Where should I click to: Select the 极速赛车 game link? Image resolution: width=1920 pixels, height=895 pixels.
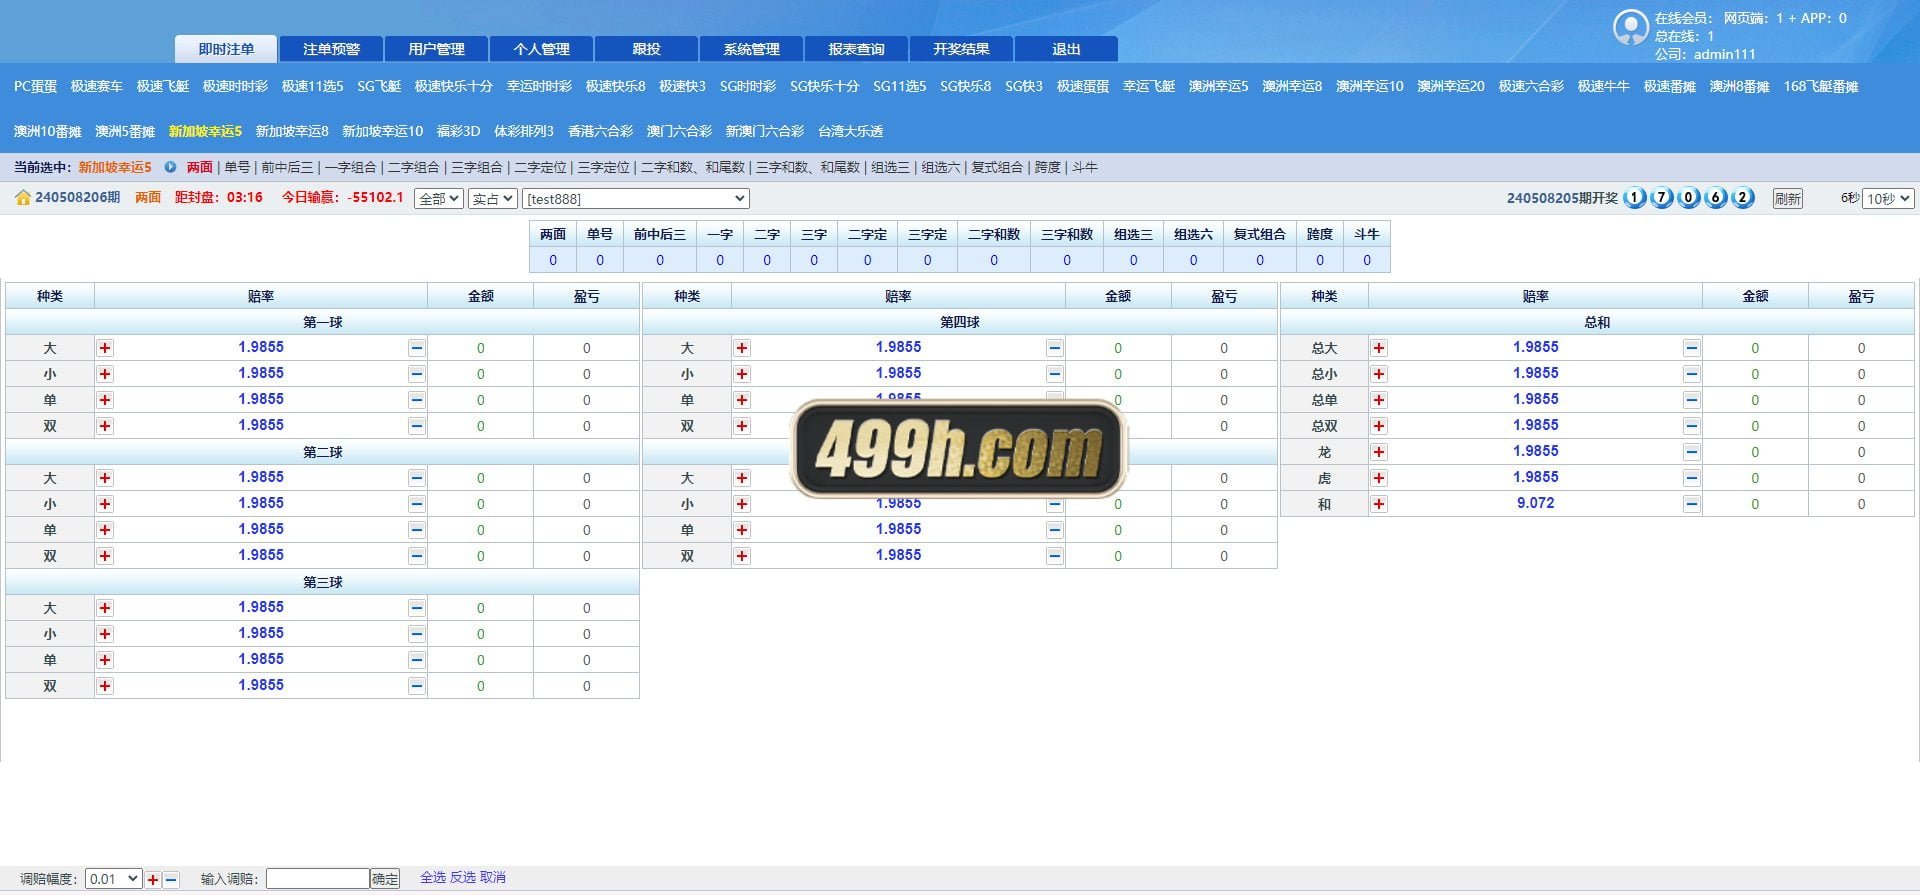coord(97,87)
